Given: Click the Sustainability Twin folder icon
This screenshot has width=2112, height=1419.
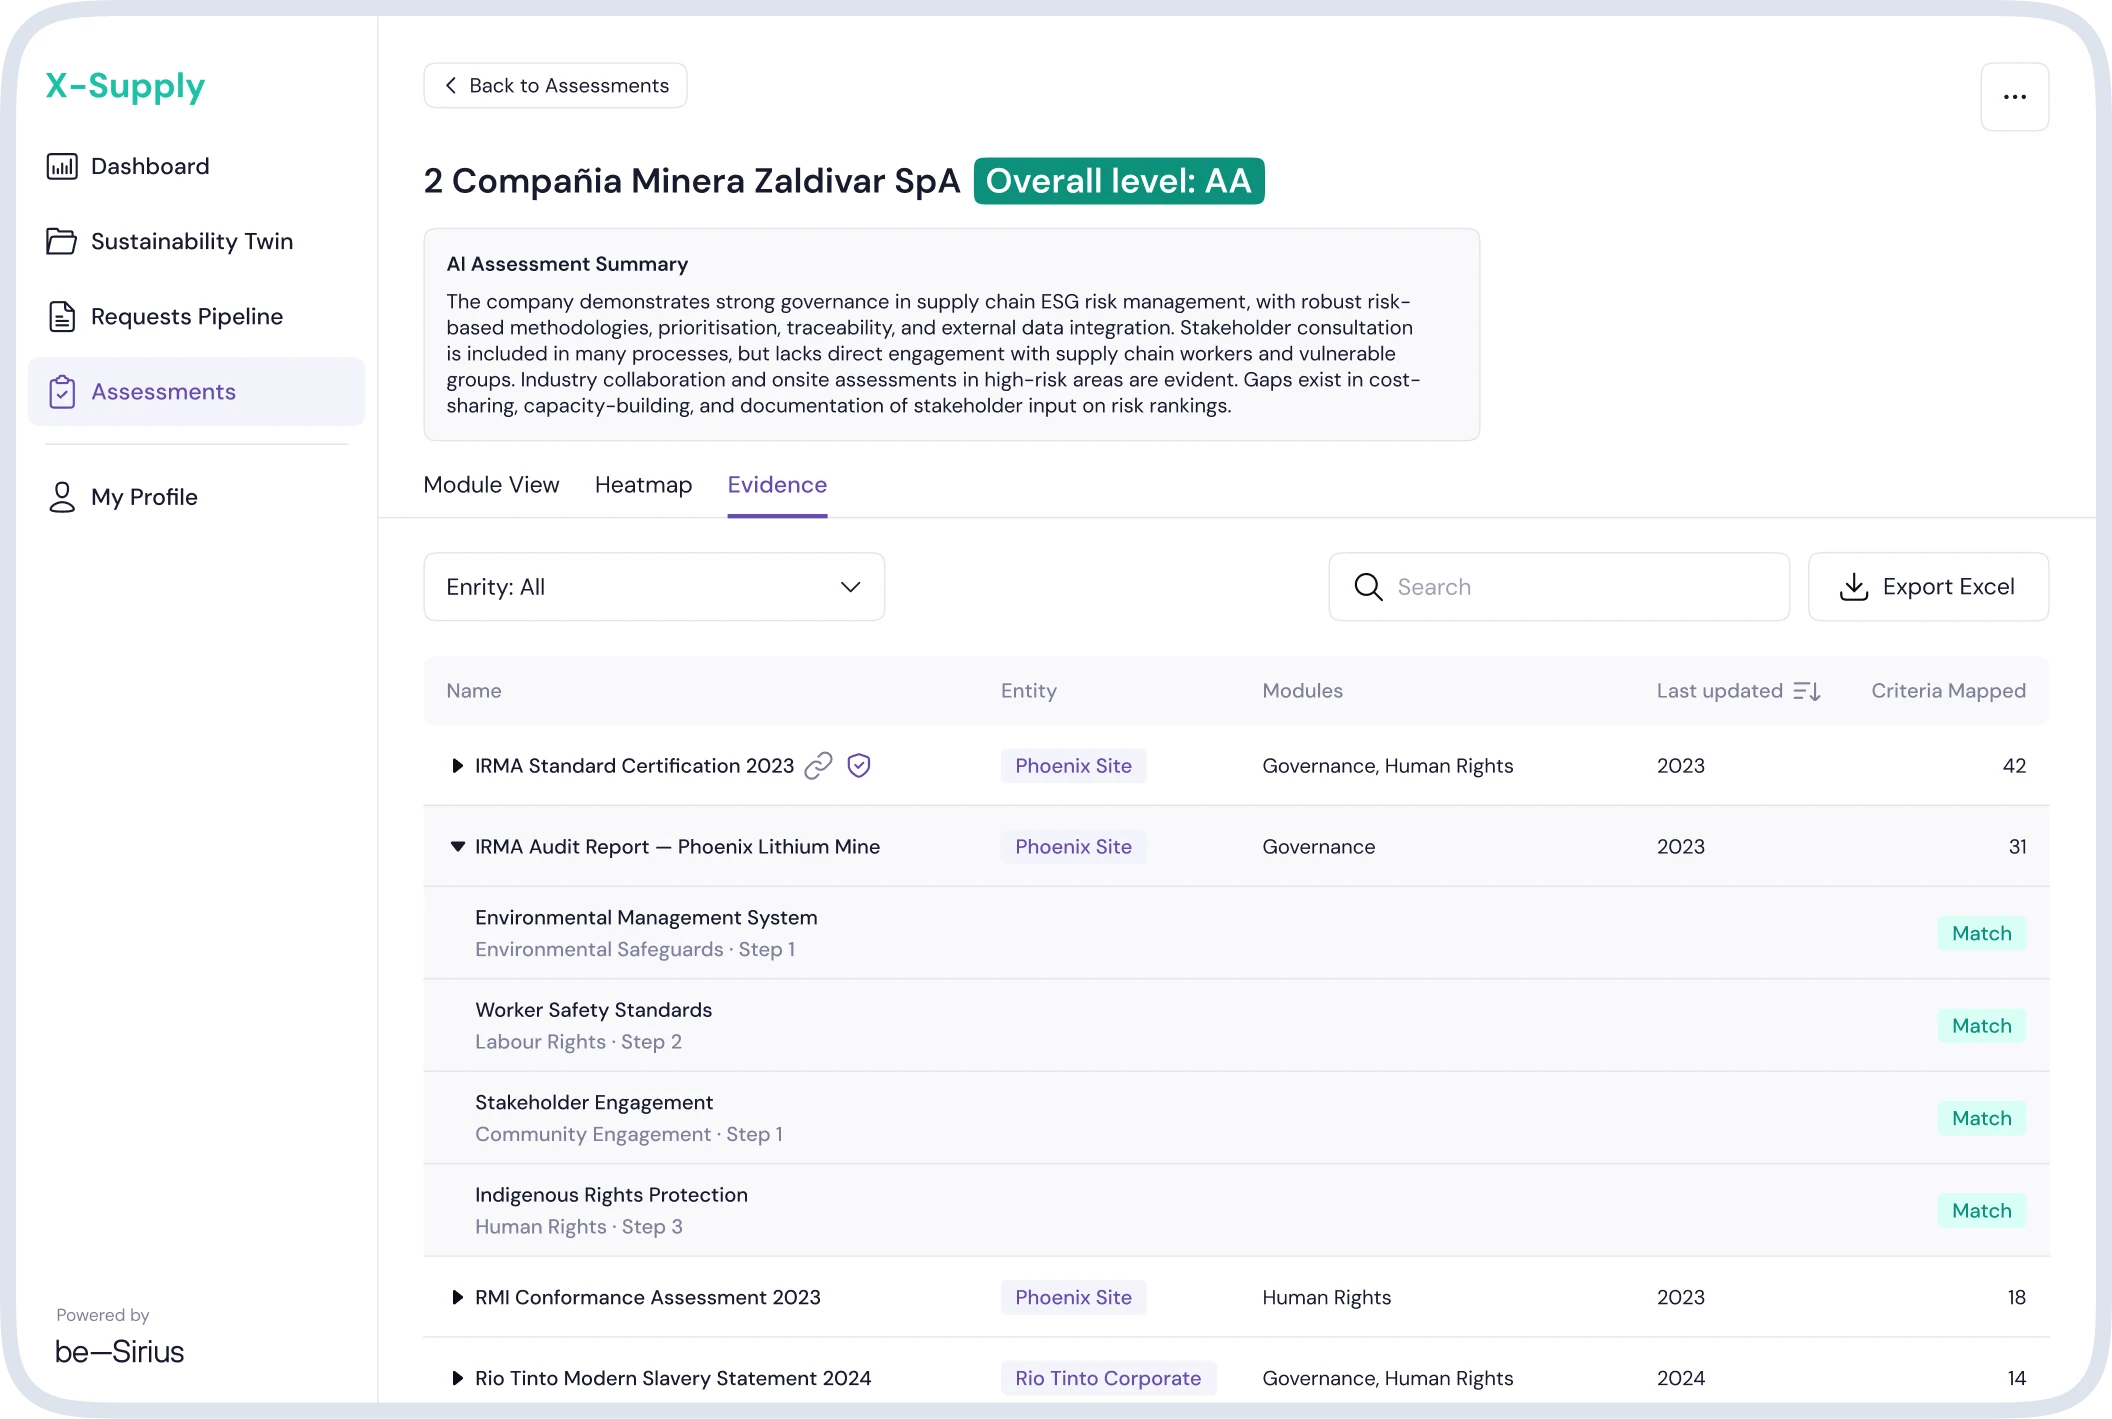Looking at the screenshot, I should (62, 241).
